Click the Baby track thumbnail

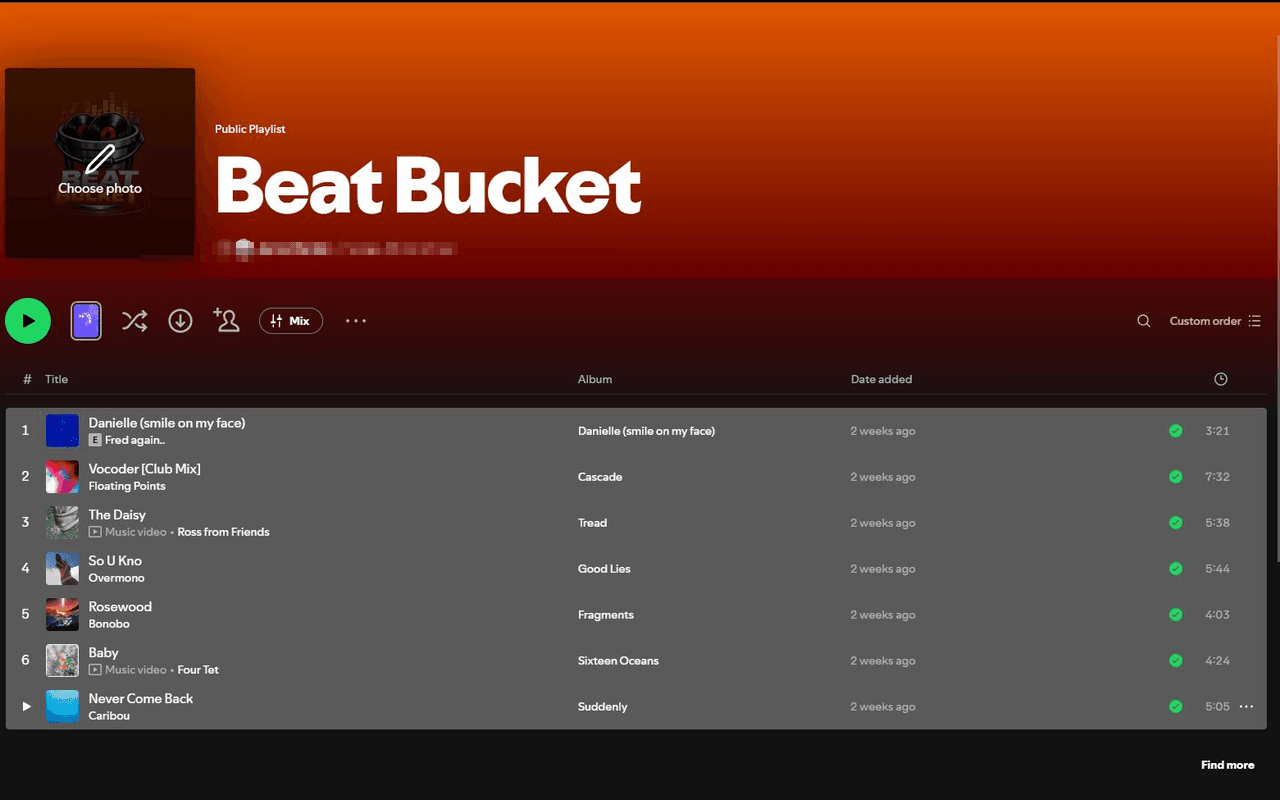[x=62, y=661]
